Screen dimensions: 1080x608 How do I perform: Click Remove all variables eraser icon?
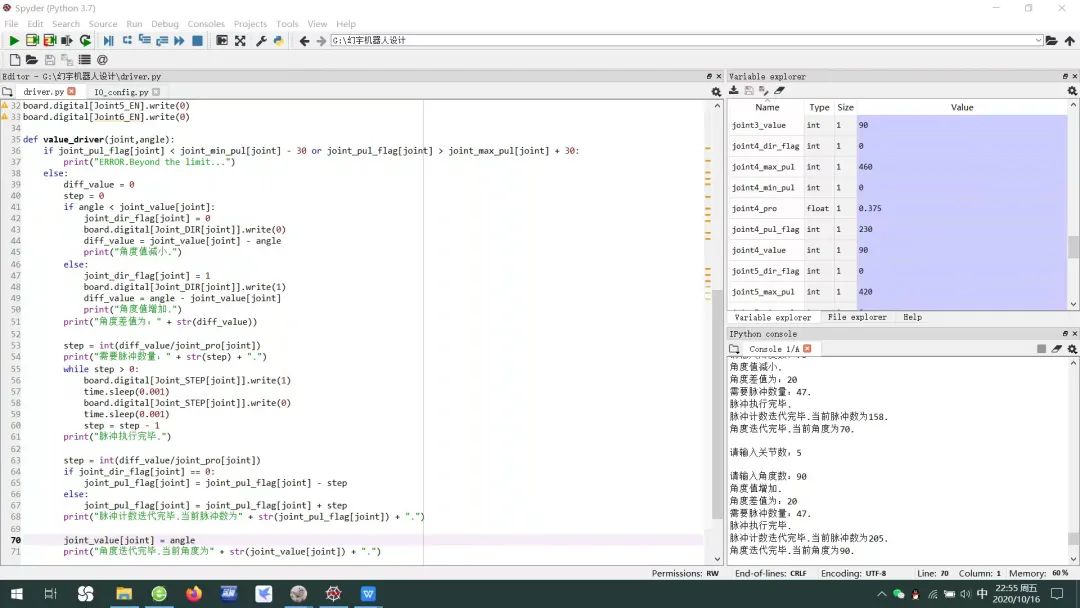[x=780, y=90]
